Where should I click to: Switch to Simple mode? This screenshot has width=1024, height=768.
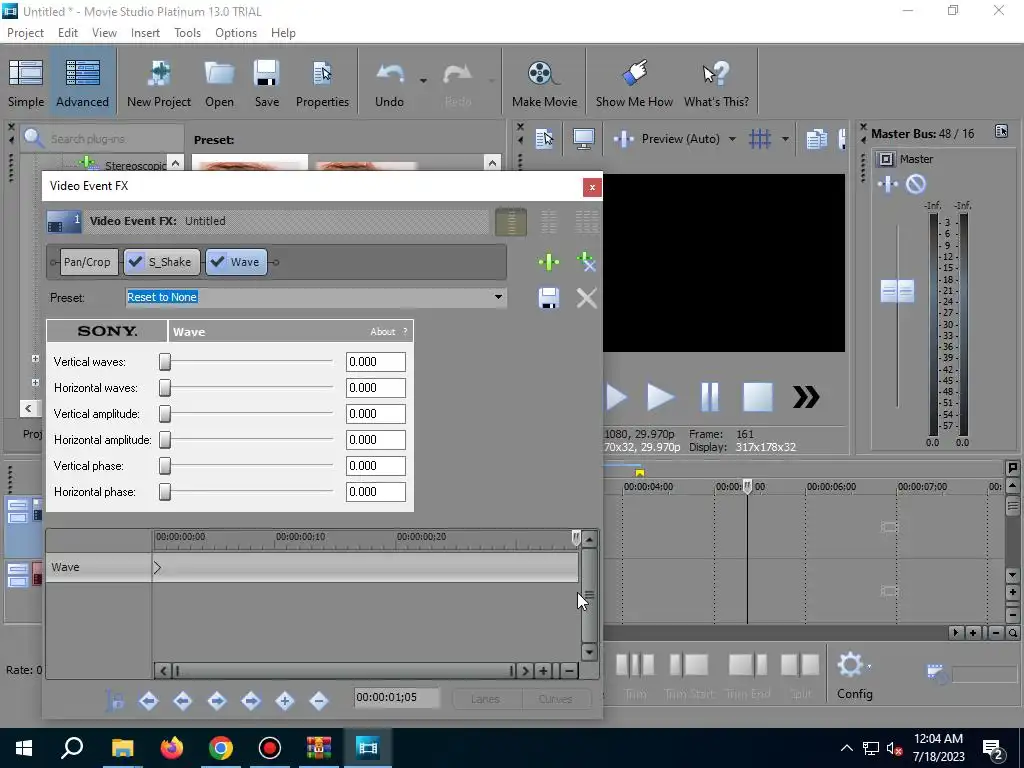[x=26, y=84]
